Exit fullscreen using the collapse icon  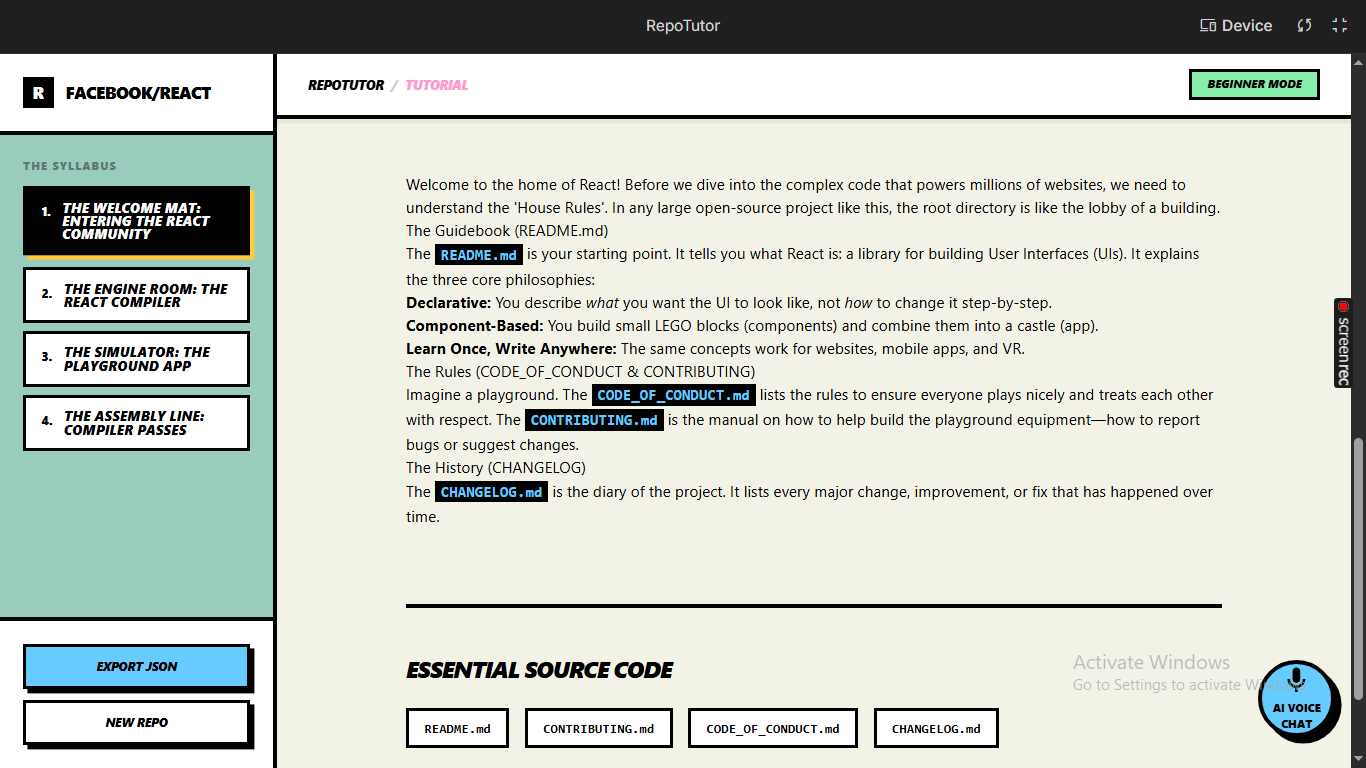1339,26
